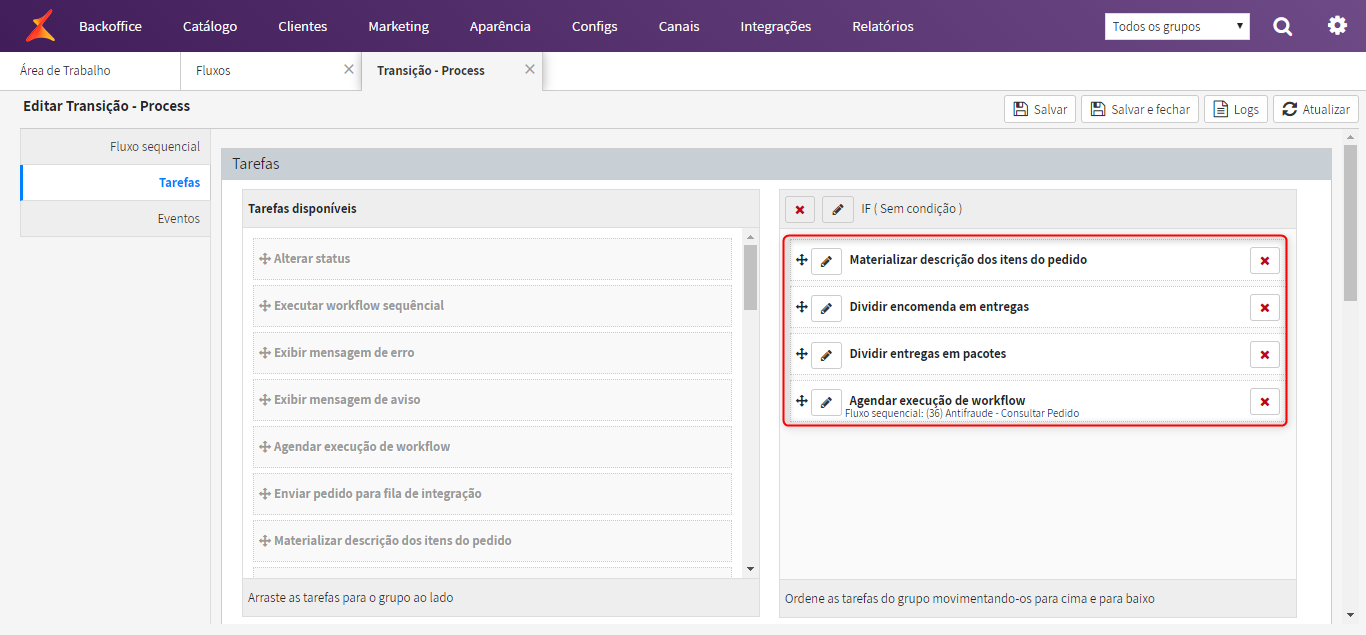This screenshot has height=635, width=1366.
Task: Open the Clientes menu
Action: click(x=303, y=26)
